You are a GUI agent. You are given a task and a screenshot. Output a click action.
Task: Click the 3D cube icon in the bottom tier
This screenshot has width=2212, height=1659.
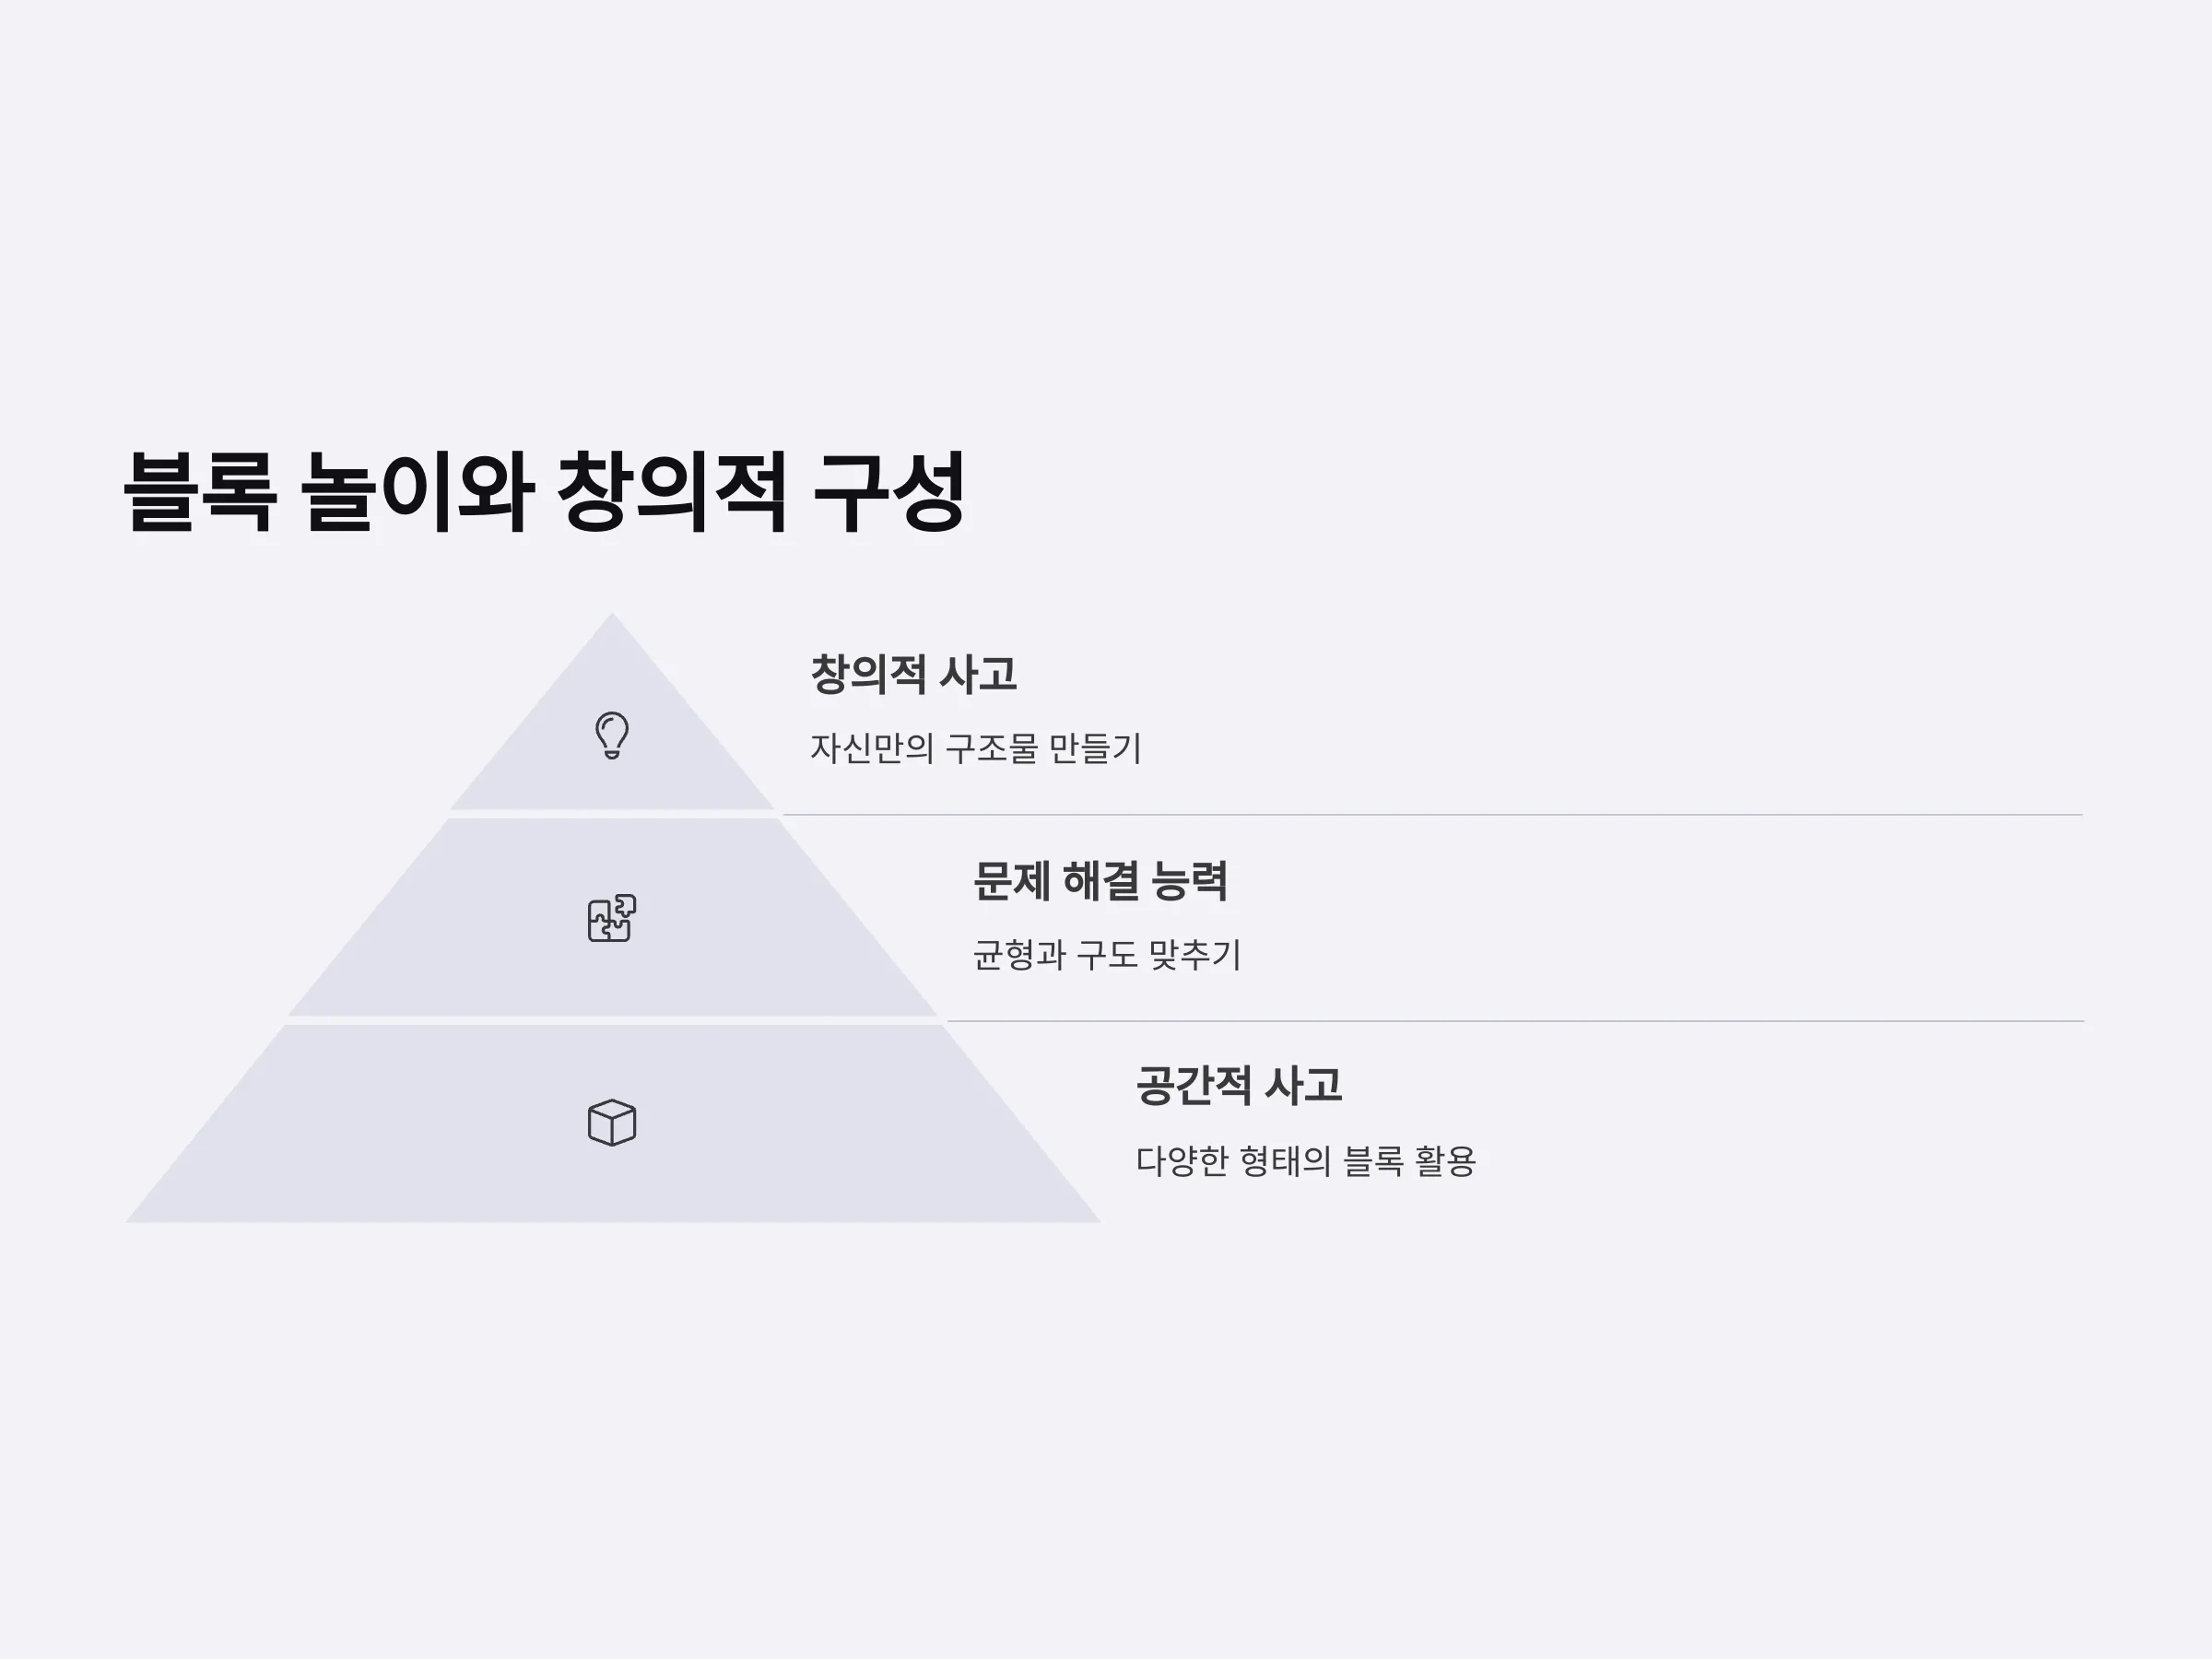pos(612,1123)
